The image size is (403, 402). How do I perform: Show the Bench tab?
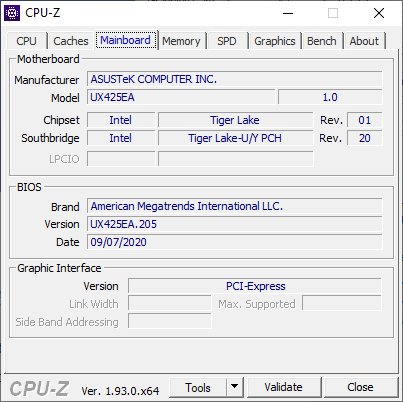pyautogui.click(x=322, y=41)
